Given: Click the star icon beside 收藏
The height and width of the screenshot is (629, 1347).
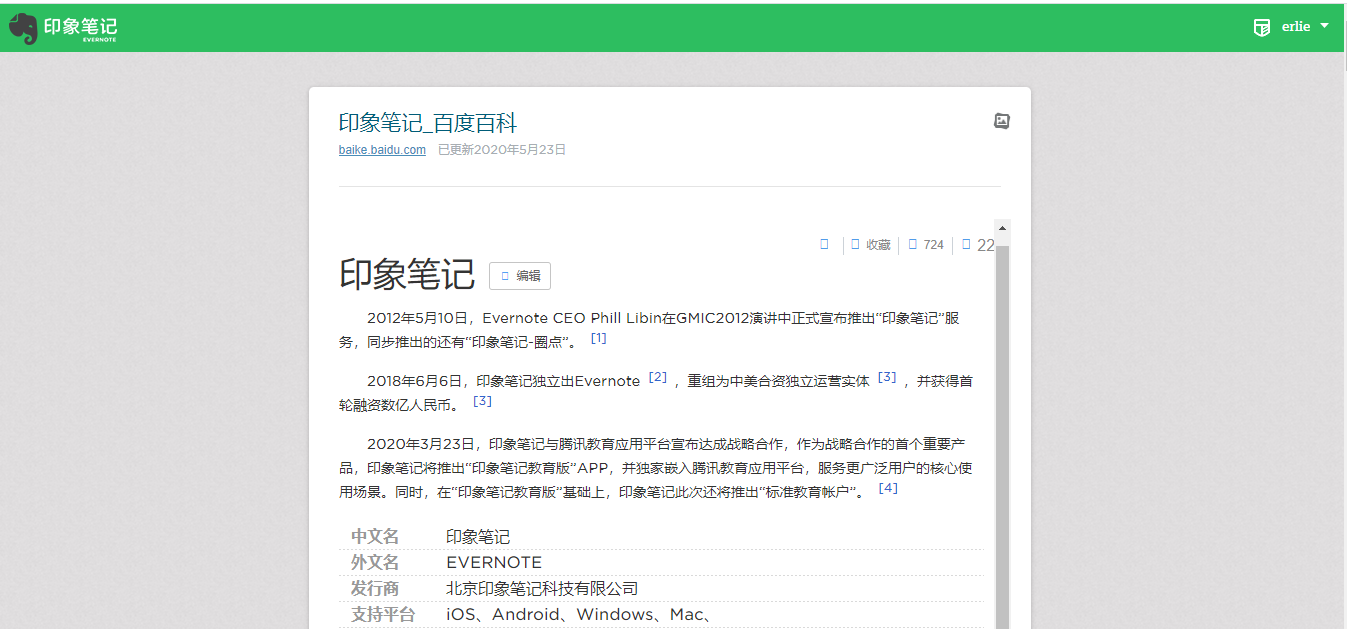Looking at the screenshot, I should point(855,244).
